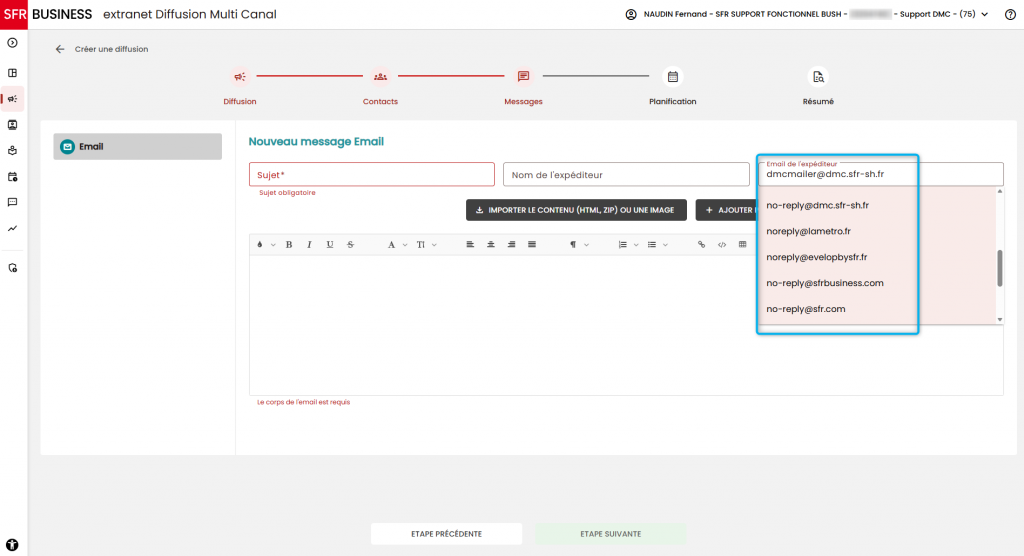Image resolution: width=1024 pixels, height=556 pixels.
Task: Open the statistics line-chart icon in sidebar
Action: pyautogui.click(x=12, y=229)
